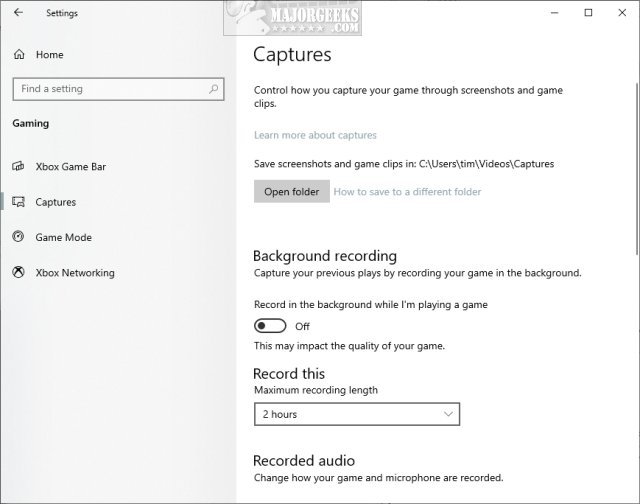Open the Xbox Game Bar settings page
The height and width of the screenshot is (504, 640).
click(x=70, y=166)
